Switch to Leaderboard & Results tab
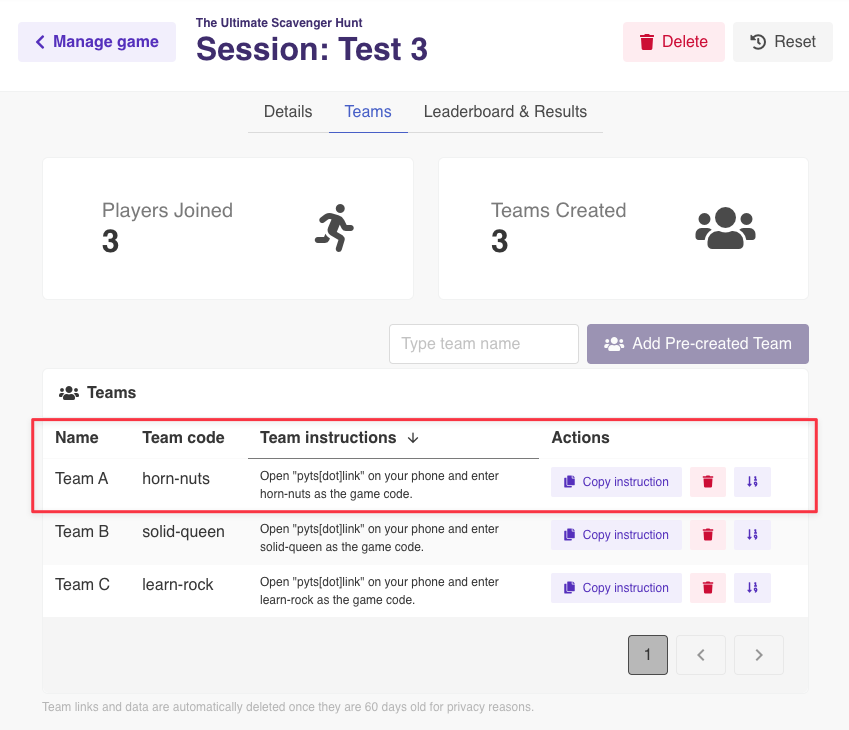Viewport: 849px width, 730px height. (x=505, y=111)
